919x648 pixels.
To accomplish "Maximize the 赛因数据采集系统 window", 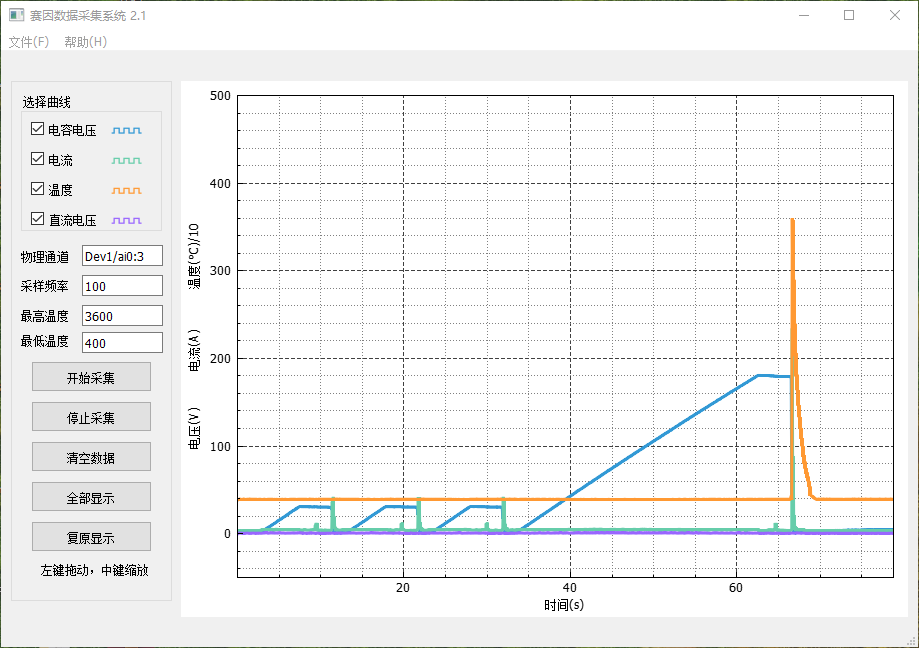I will [x=849, y=15].
